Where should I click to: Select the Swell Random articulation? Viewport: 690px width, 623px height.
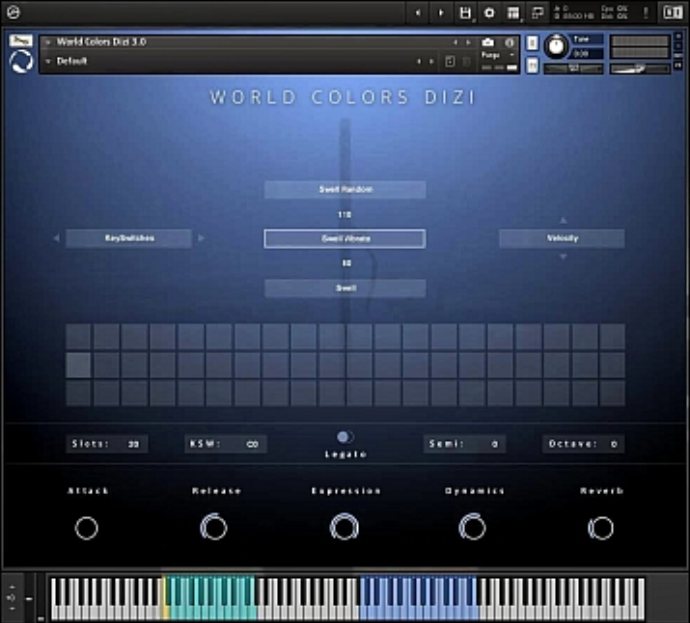point(345,190)
